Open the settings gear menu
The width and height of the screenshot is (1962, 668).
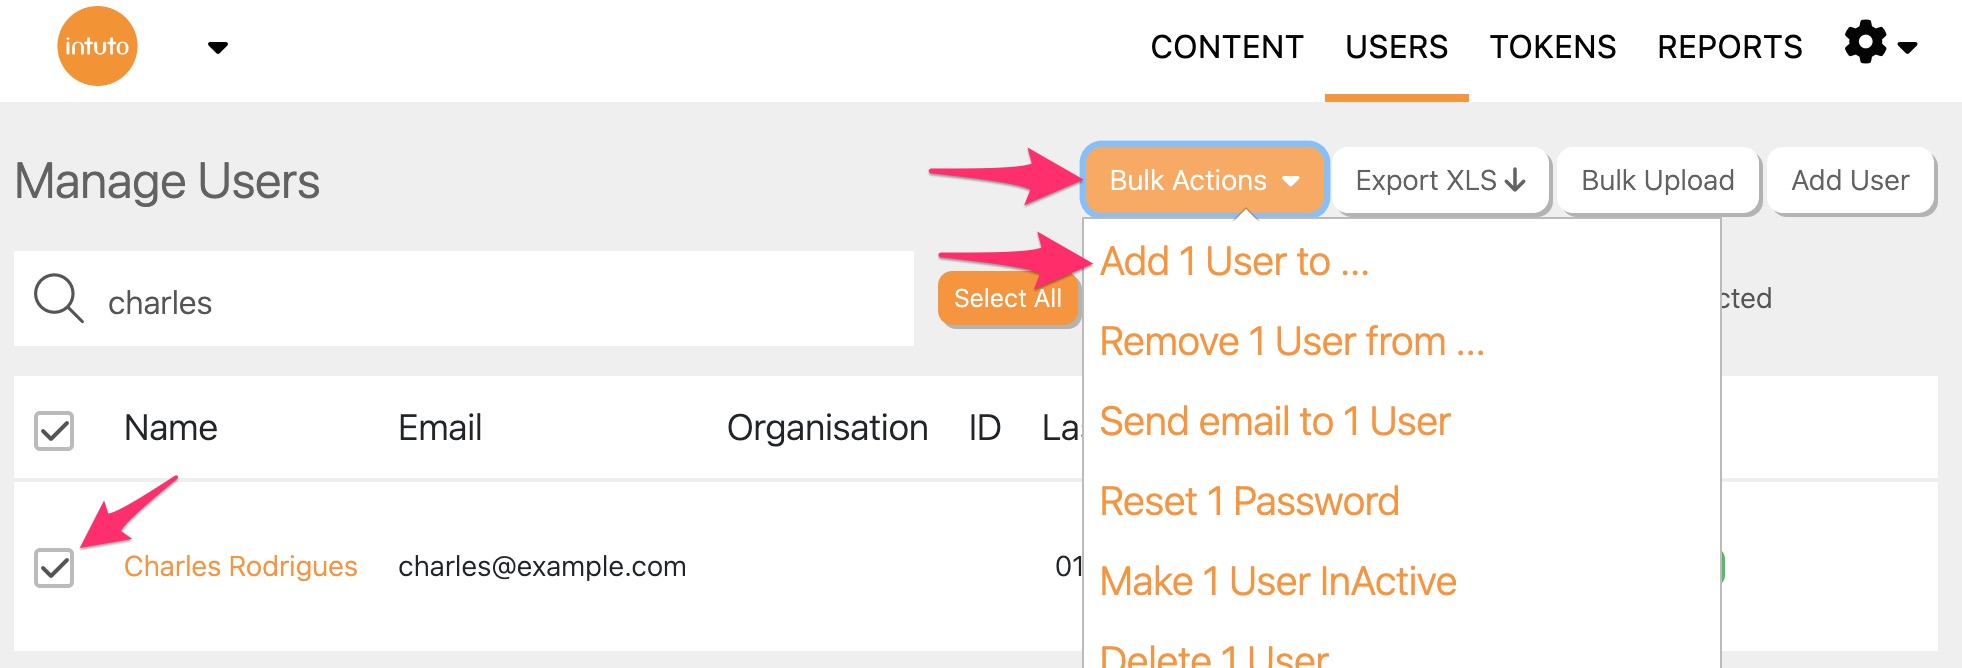(1878, 45)
